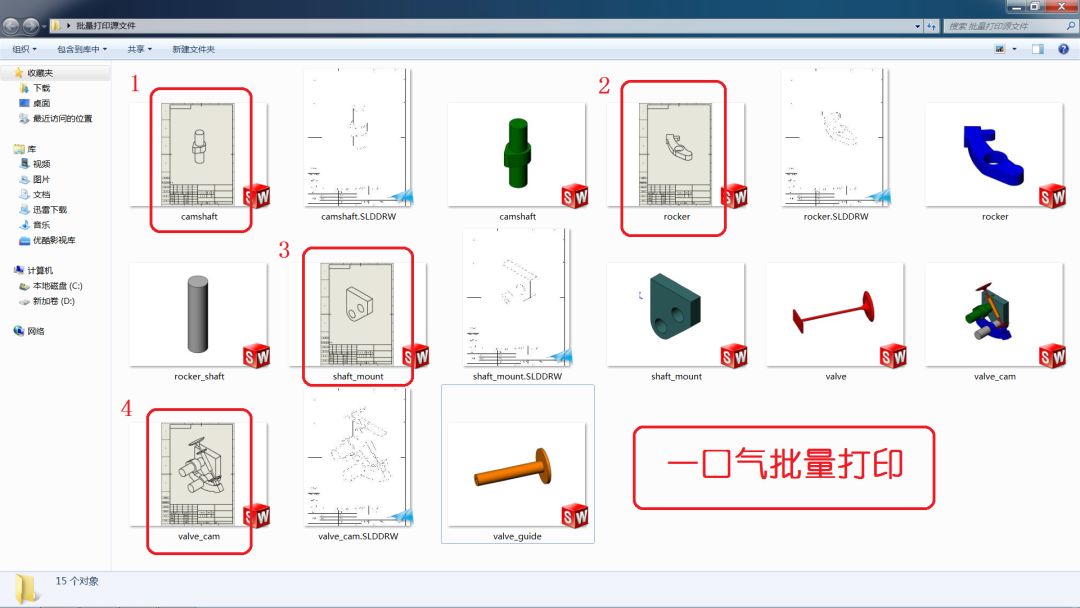Click the search magnifier icon
The width and height of the screenshot is (1080, 608).
[1071, 26]
